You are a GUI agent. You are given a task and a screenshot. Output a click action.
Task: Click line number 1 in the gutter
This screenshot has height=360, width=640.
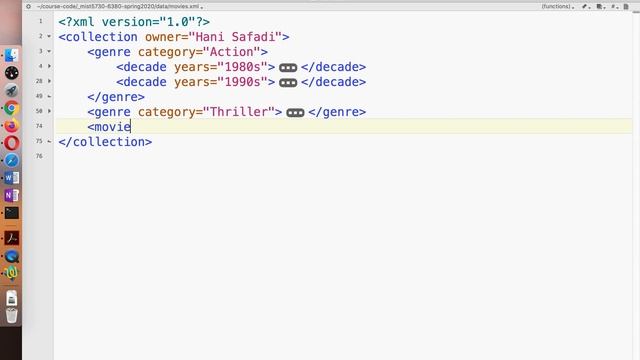41,21
